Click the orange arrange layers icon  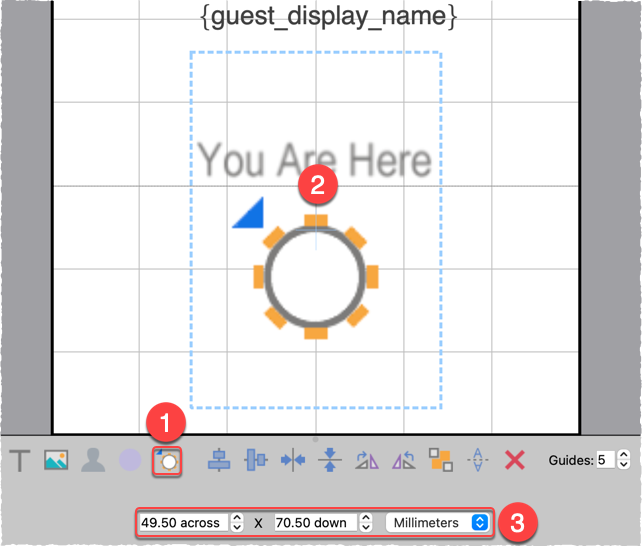coord(440,460)
